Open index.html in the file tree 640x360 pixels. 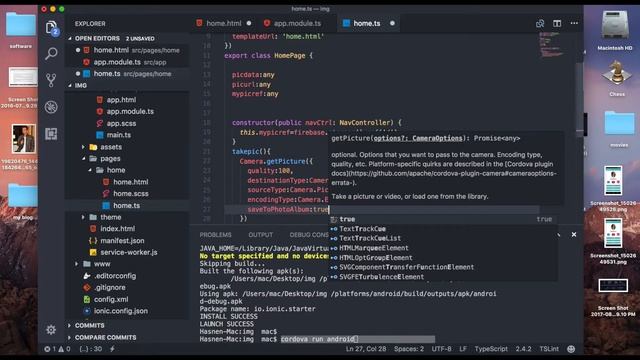pos(118,229)
